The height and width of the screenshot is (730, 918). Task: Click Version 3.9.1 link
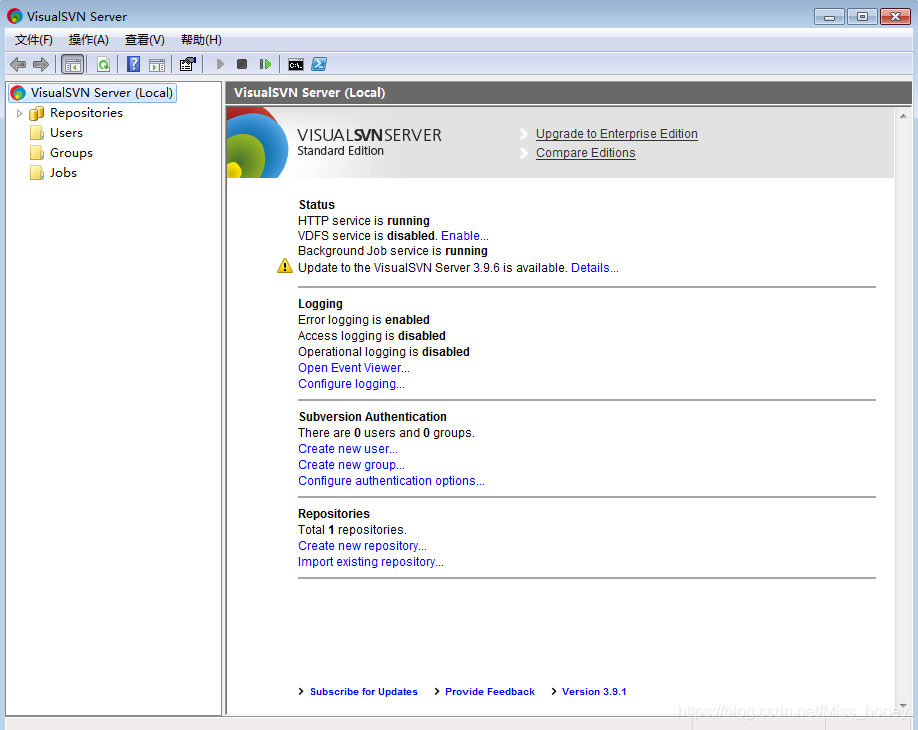click(x=594, y=692)
